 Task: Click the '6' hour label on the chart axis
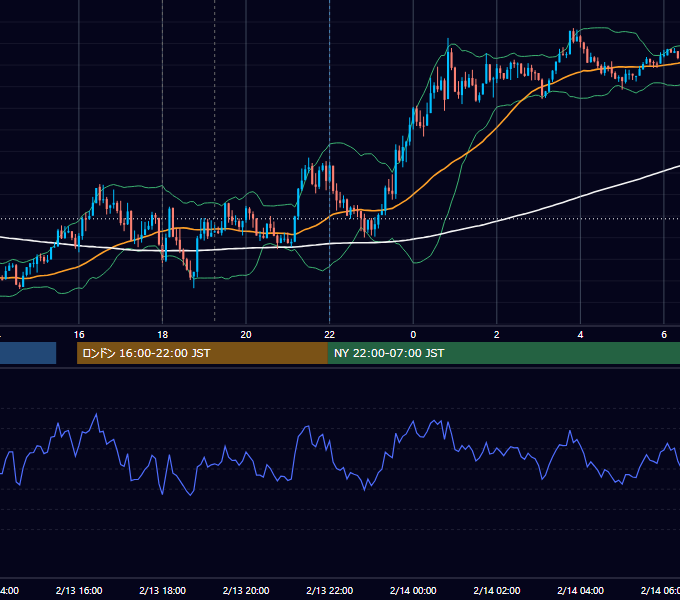click(x=664, y=335)
